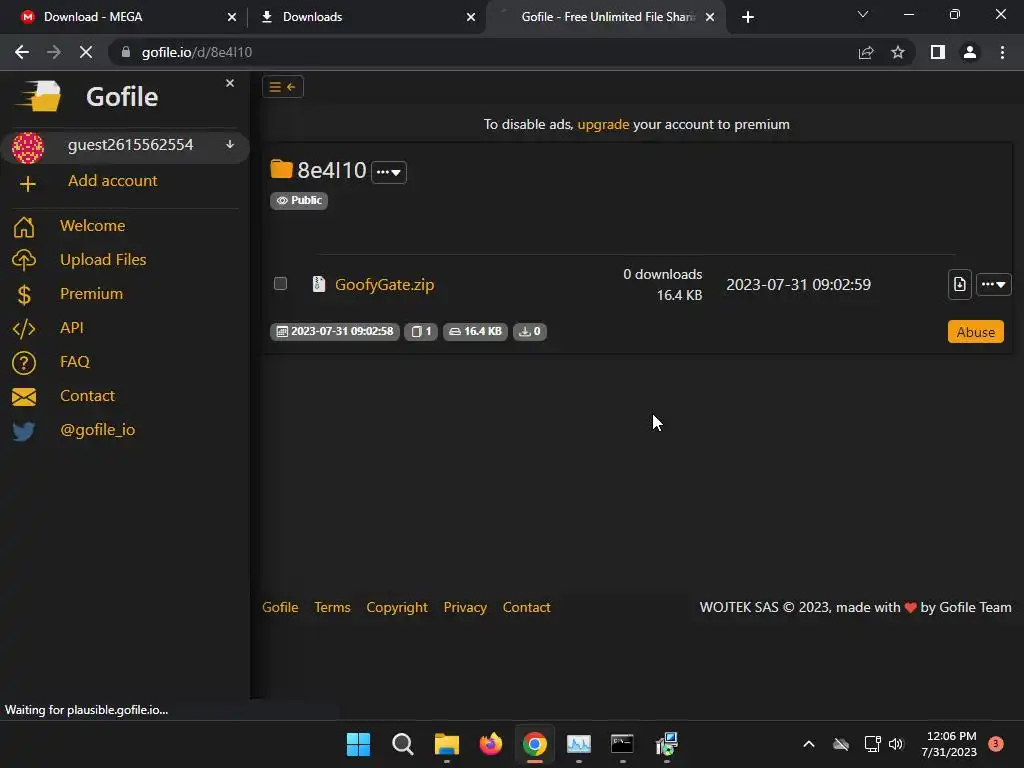Click the folder creation date badge
The width and height of the screenshot is (1024, 768).
pos(335,332)
